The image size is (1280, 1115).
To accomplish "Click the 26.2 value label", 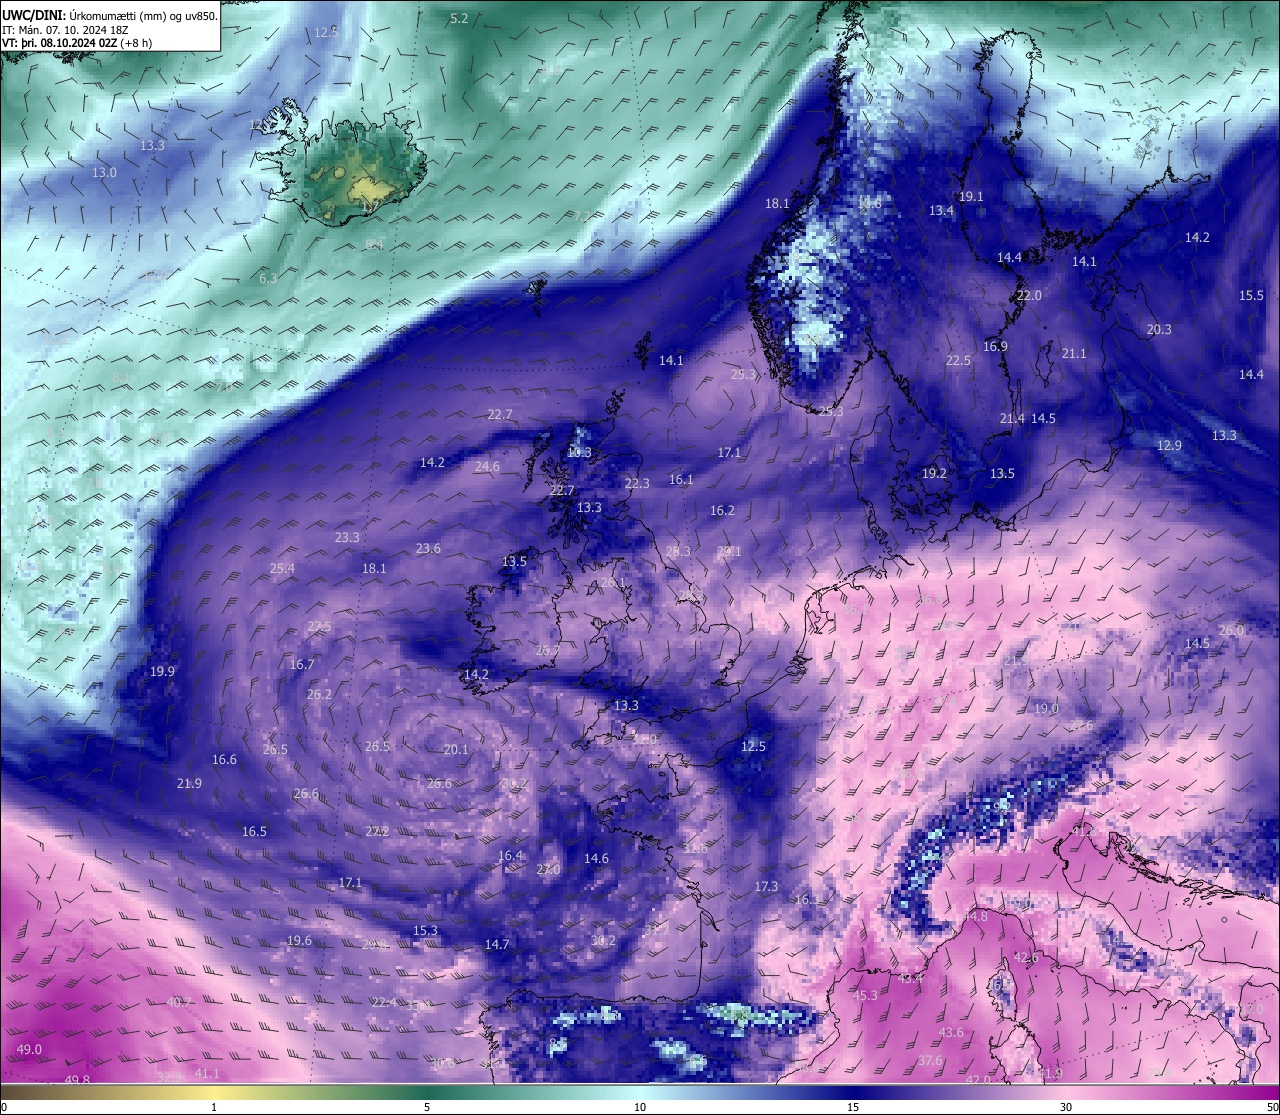I will [x=319, y=694].
